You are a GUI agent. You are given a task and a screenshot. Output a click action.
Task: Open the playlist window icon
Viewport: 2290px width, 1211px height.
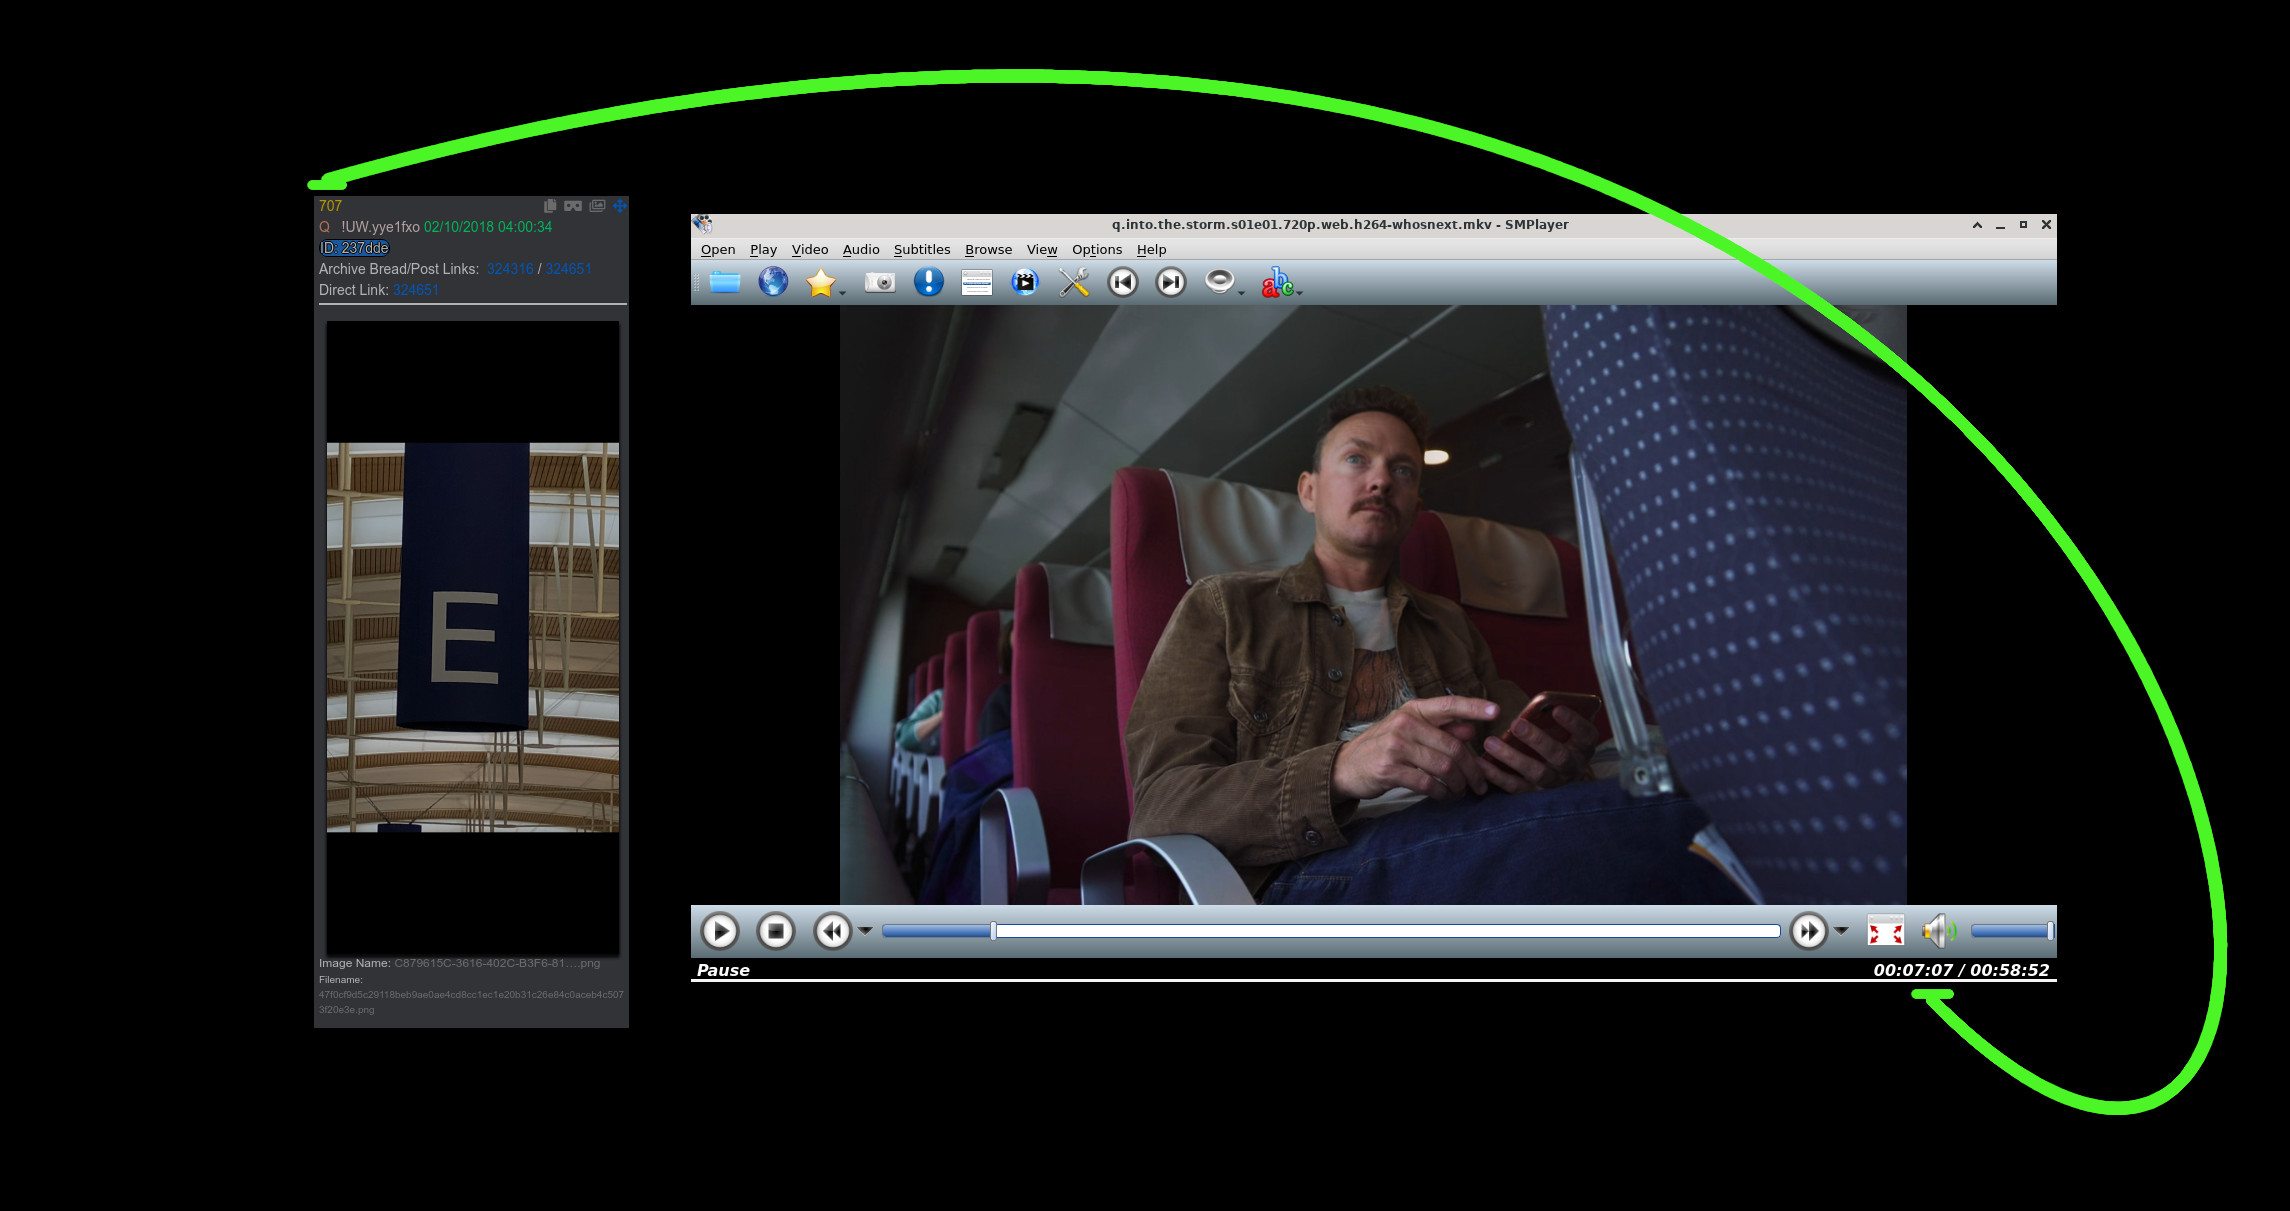976,283
